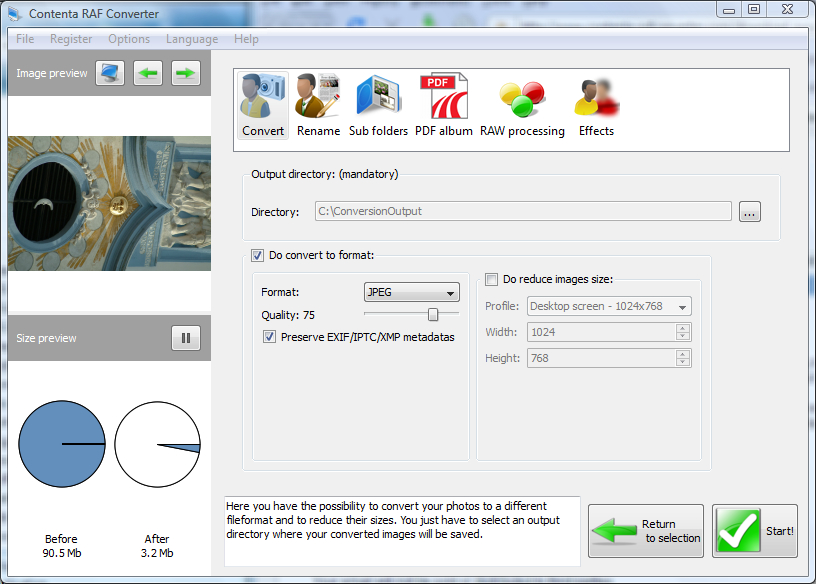Click the Start! button

coord(755,531)
